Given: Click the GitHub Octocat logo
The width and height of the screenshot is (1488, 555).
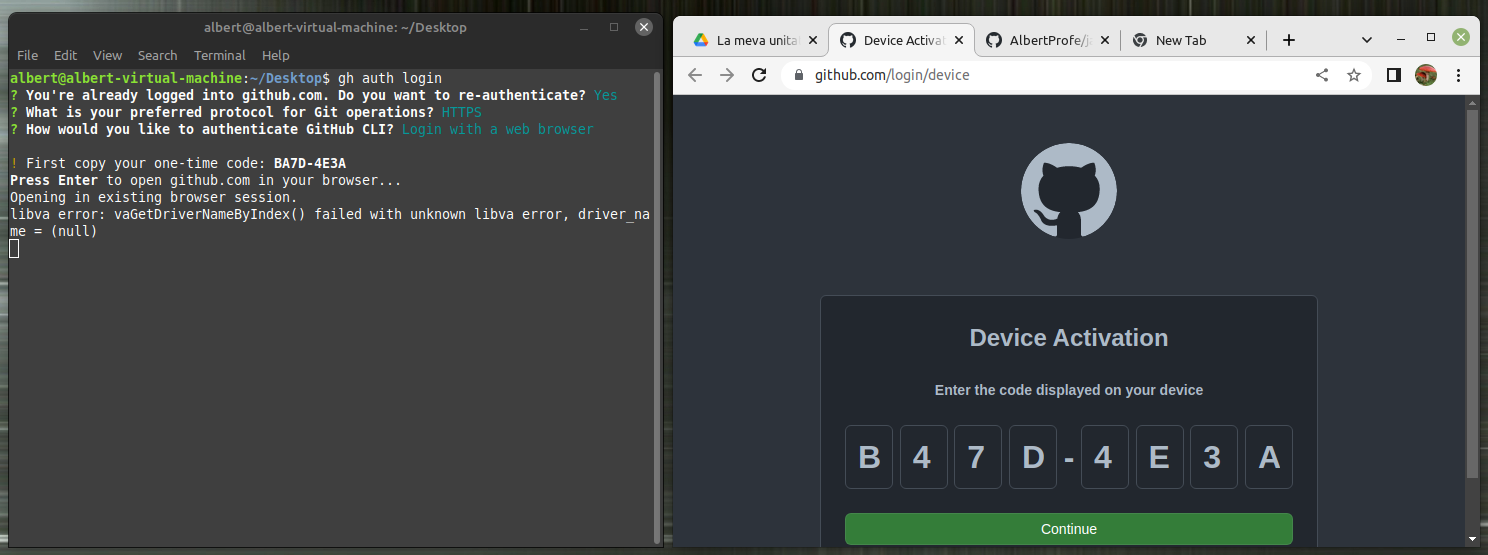Looking at the screenshot, I should click(1069, 190).
